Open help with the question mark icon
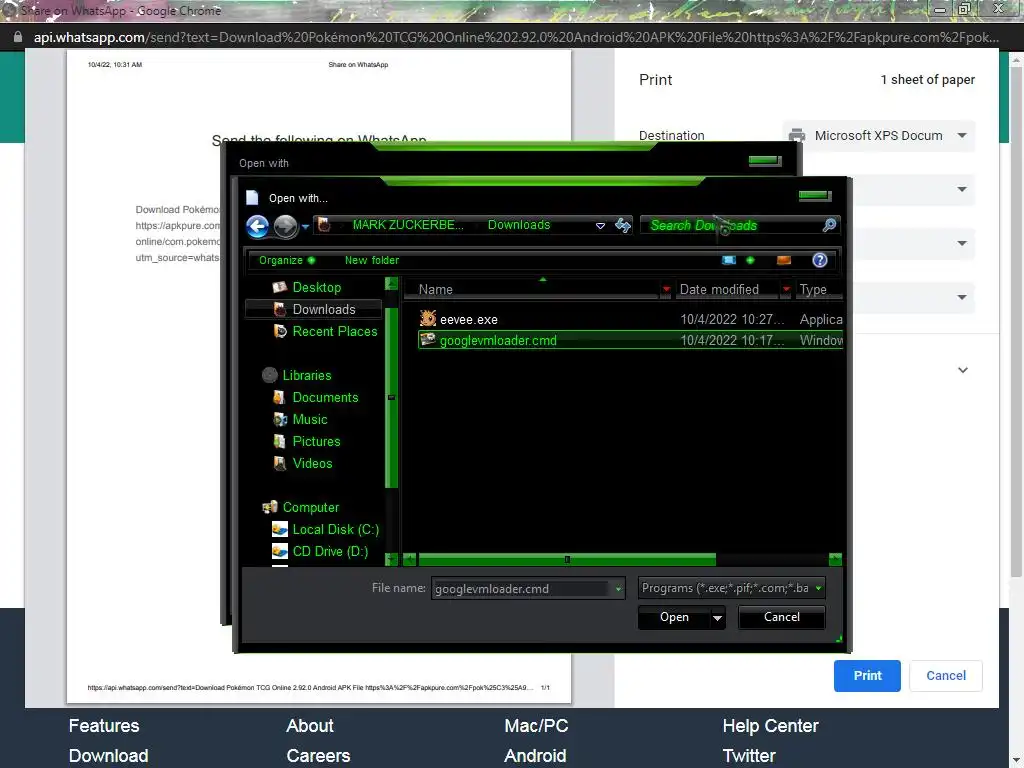The height and width of the screenshot is (768, 1024). point(820,260)
